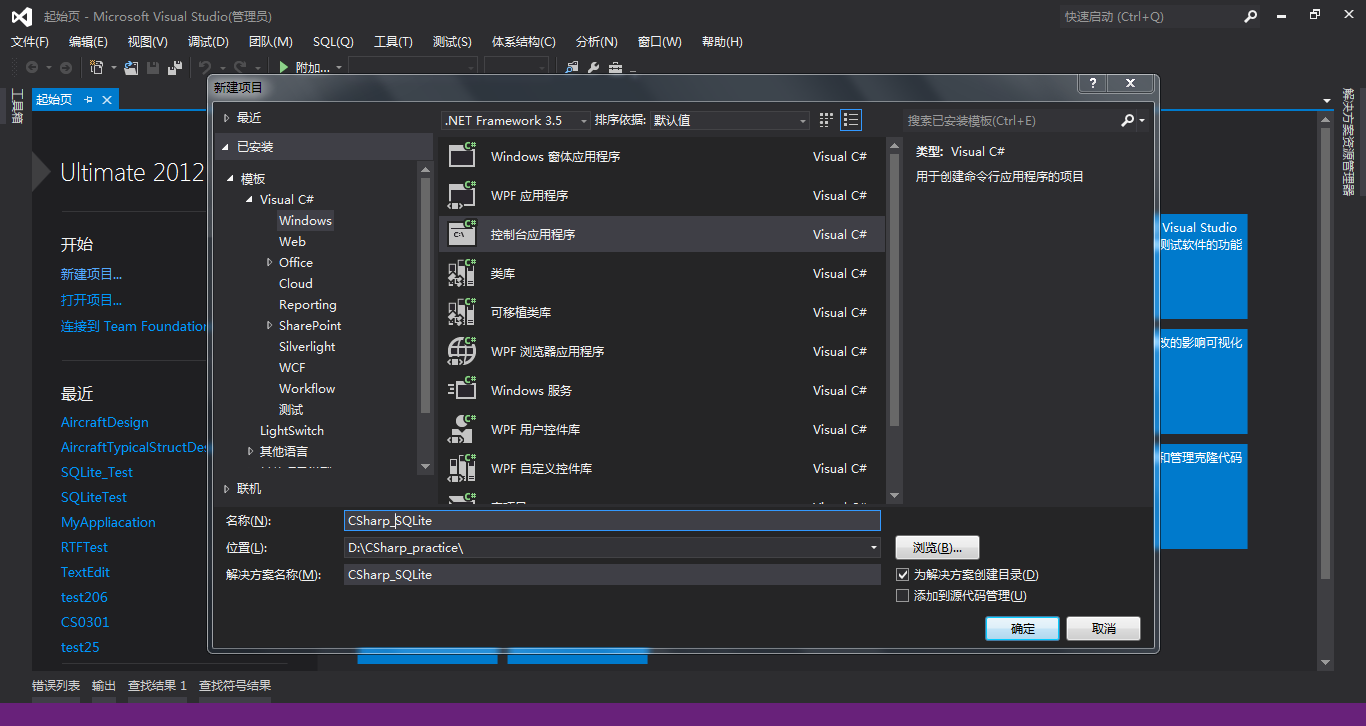The width and height of the screenshot is (1366, 726).
Task: Click the New Project toolbar icon
Action: coord(97,67)
